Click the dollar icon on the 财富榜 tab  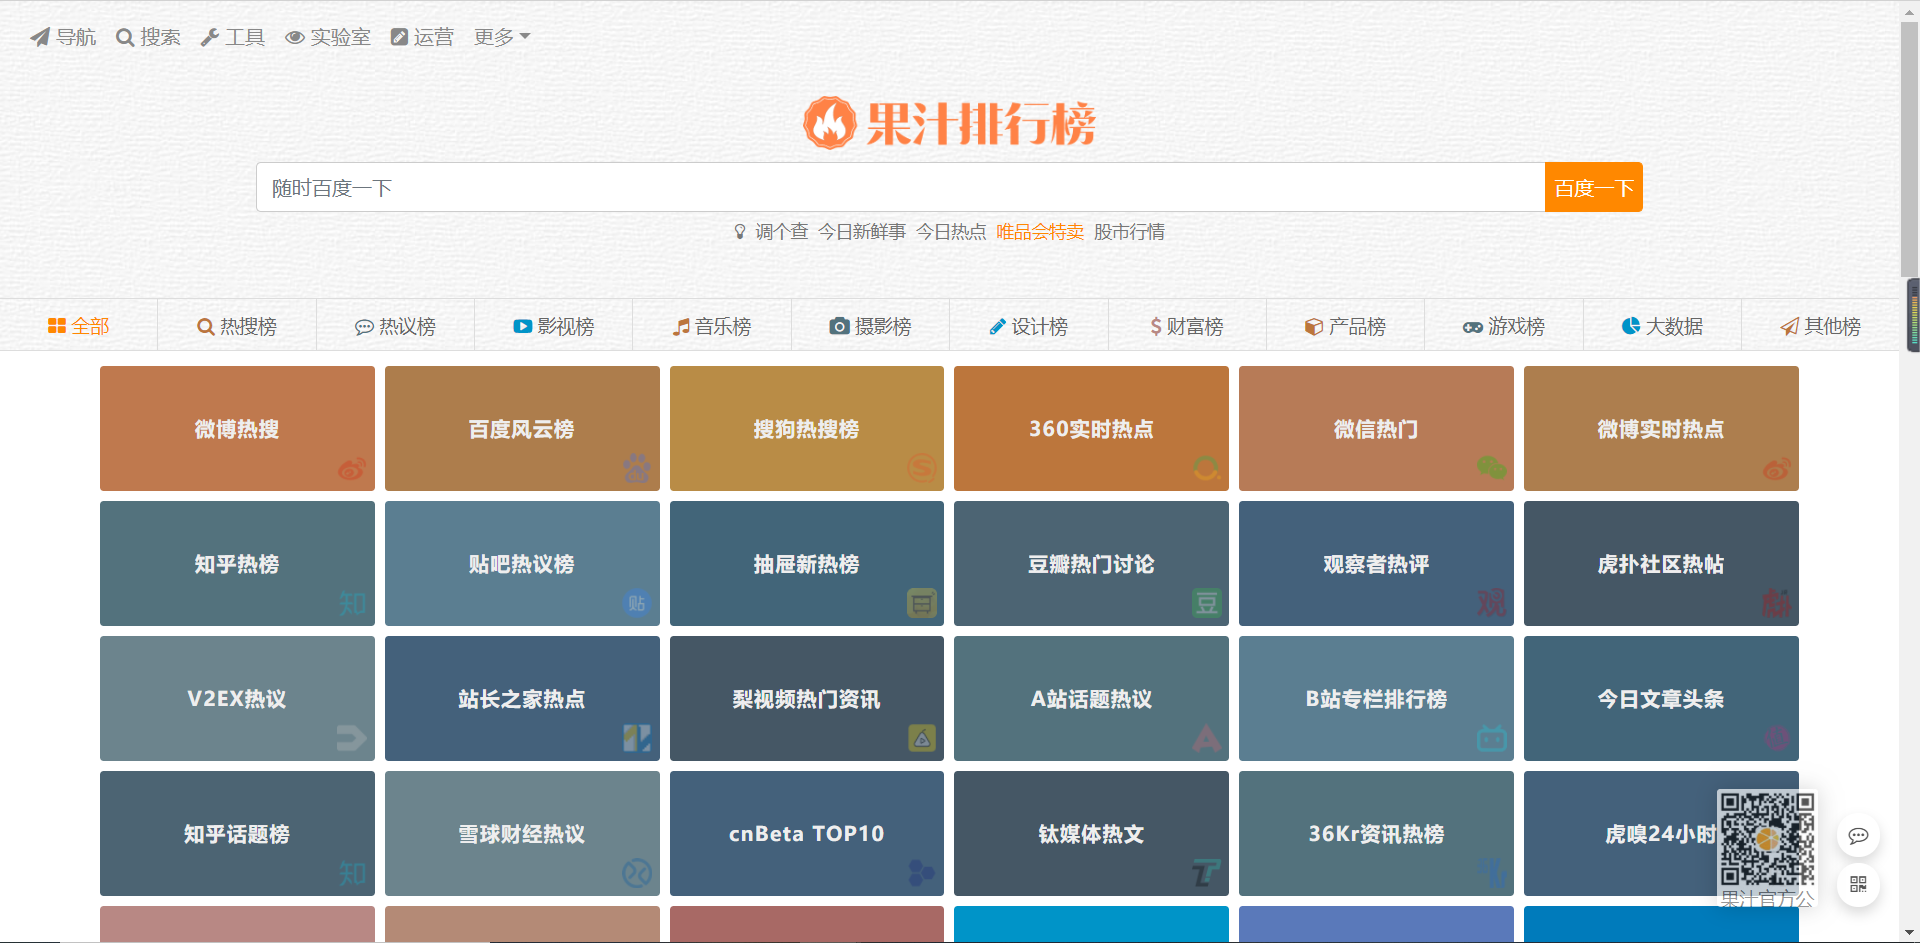1156,326
